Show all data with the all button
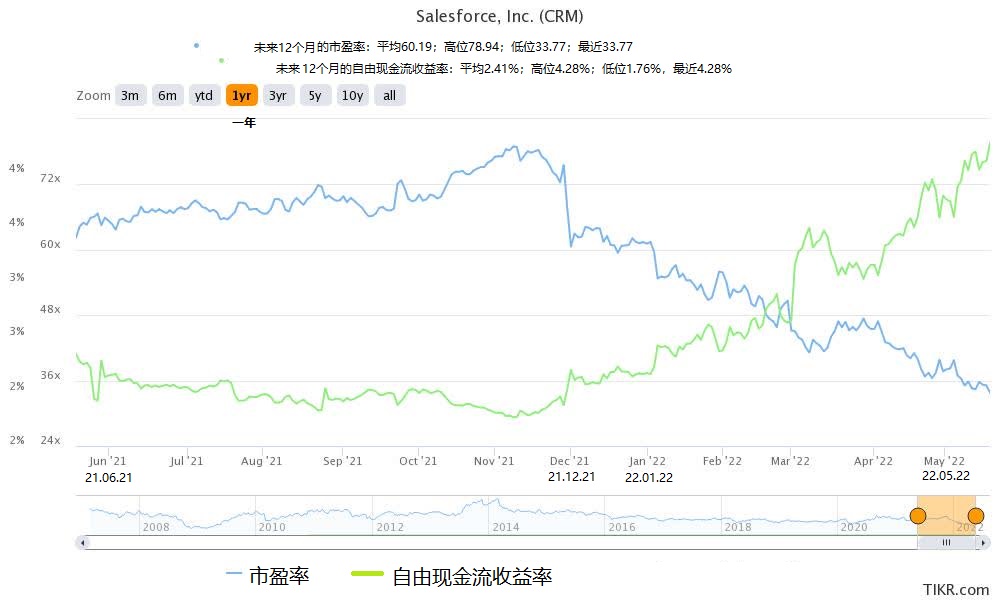 pyautogui.click(x=390, y=96)
